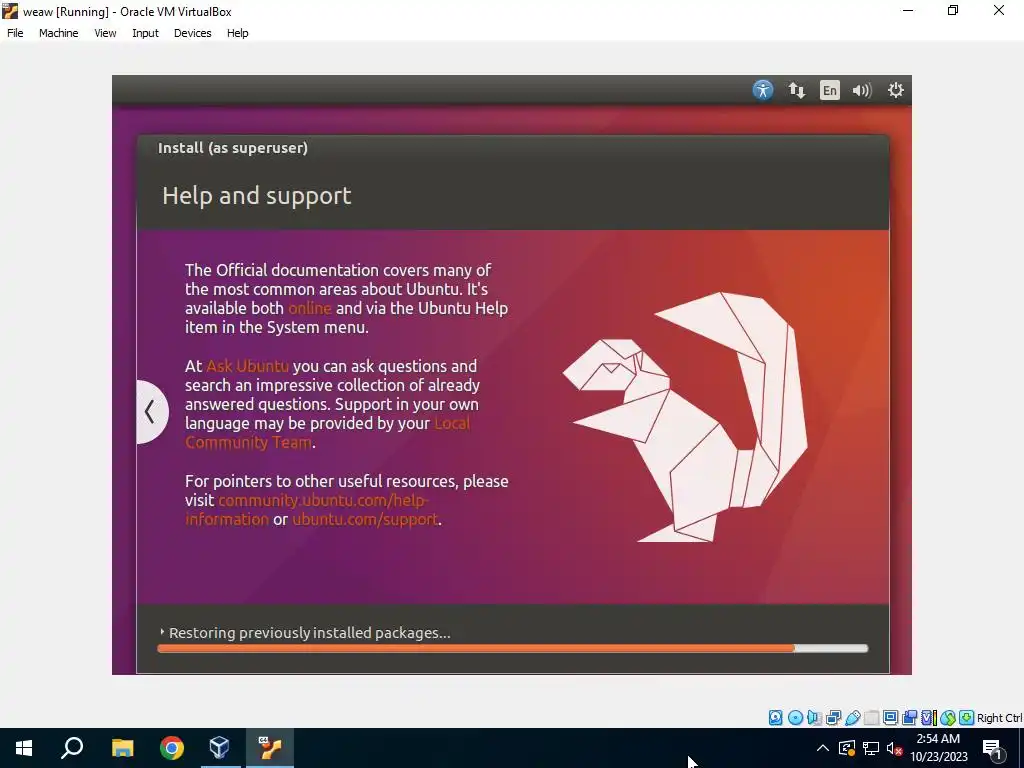The width and height of the screenshot is (1024, 768).
Task: Click the shared folders status icon
Action: click(871, 718)
